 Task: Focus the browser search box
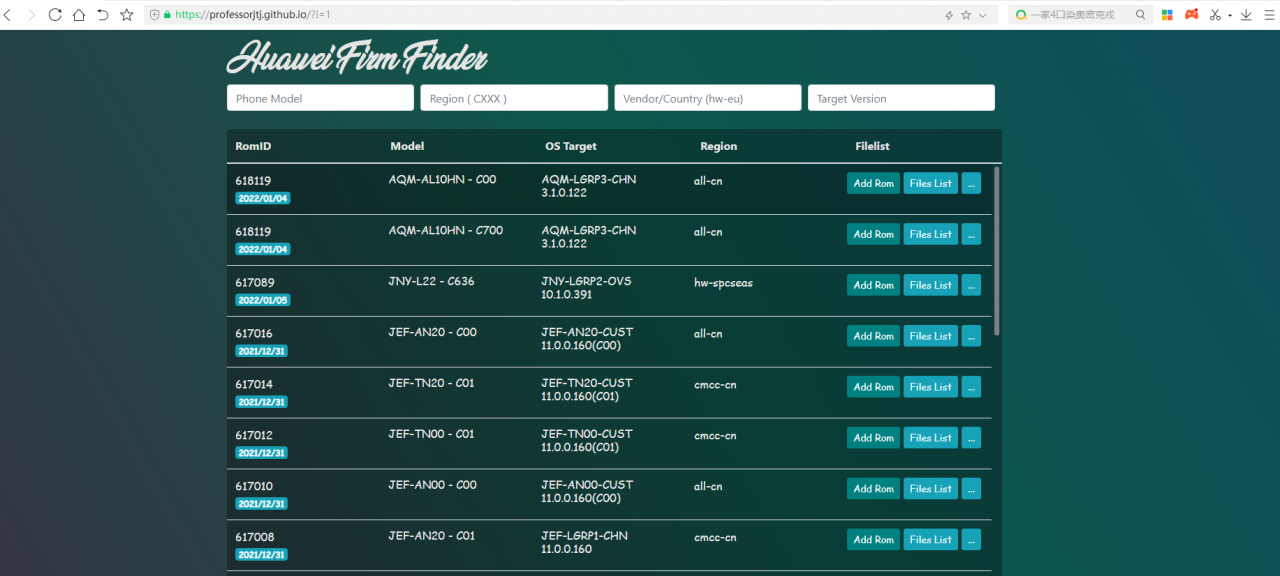1080,15
